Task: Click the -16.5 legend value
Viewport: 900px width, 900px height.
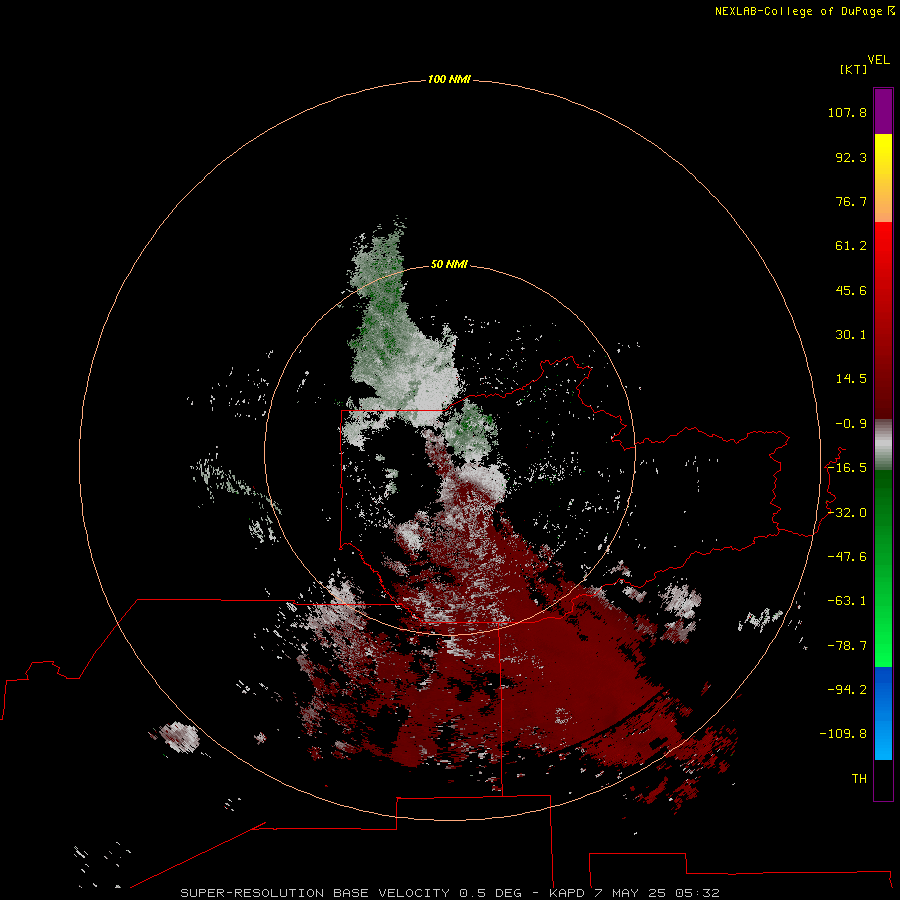Action: [x=847, y=468]
